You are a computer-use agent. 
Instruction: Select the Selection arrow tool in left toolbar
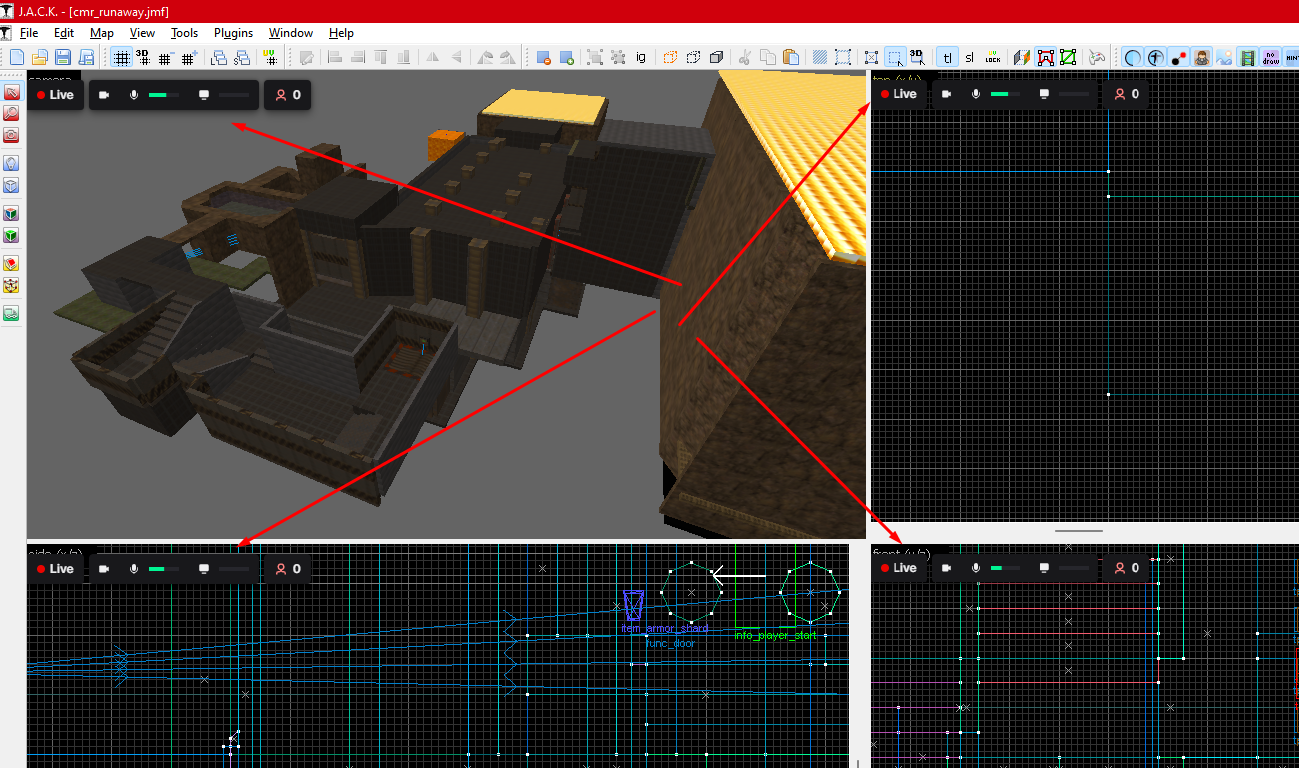[x=11, y=92]
